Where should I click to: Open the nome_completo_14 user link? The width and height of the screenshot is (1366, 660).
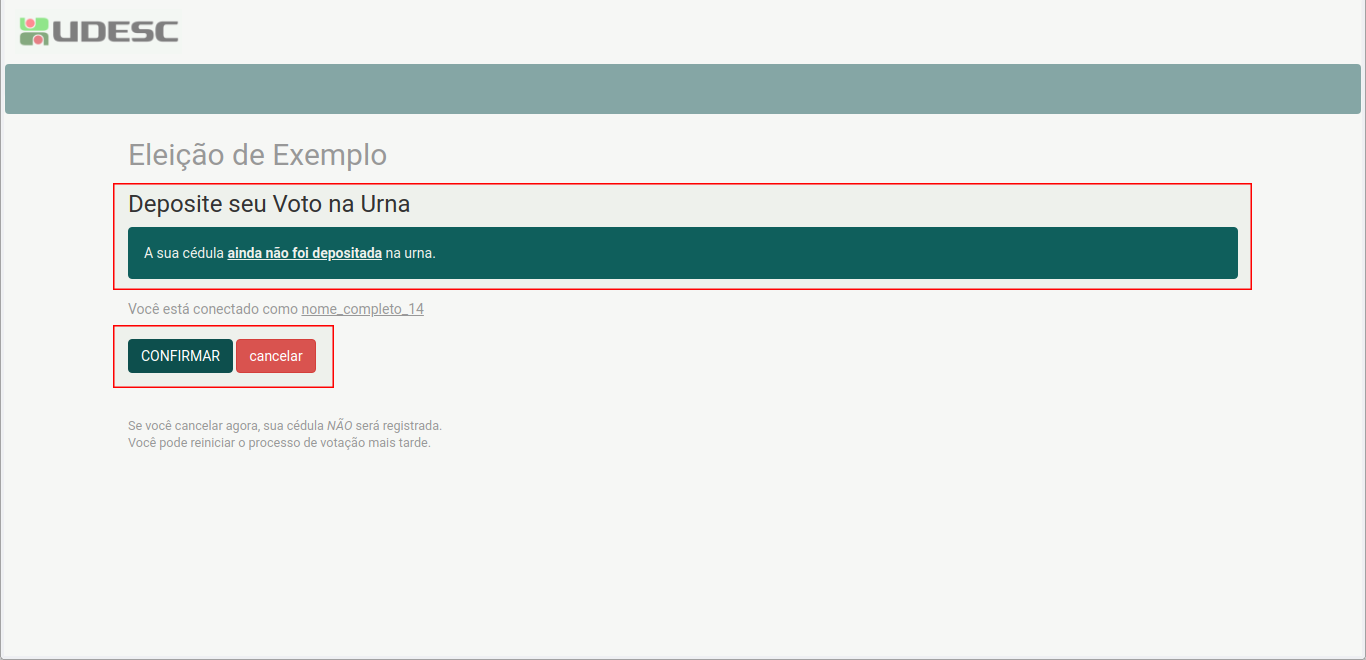(x=362, y=309)
